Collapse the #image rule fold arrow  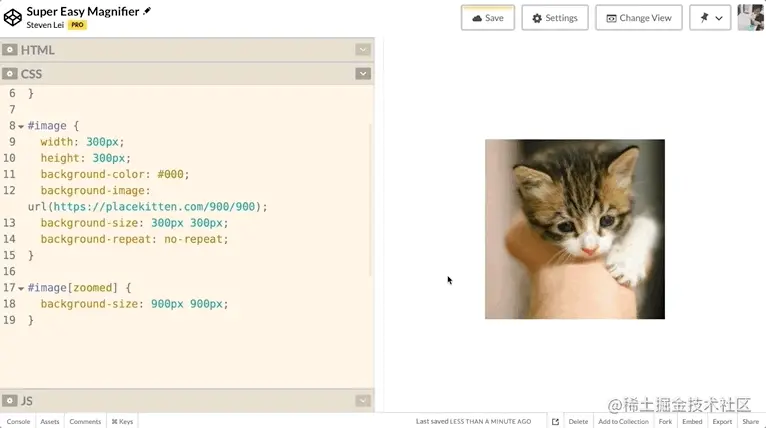[21, 127]
